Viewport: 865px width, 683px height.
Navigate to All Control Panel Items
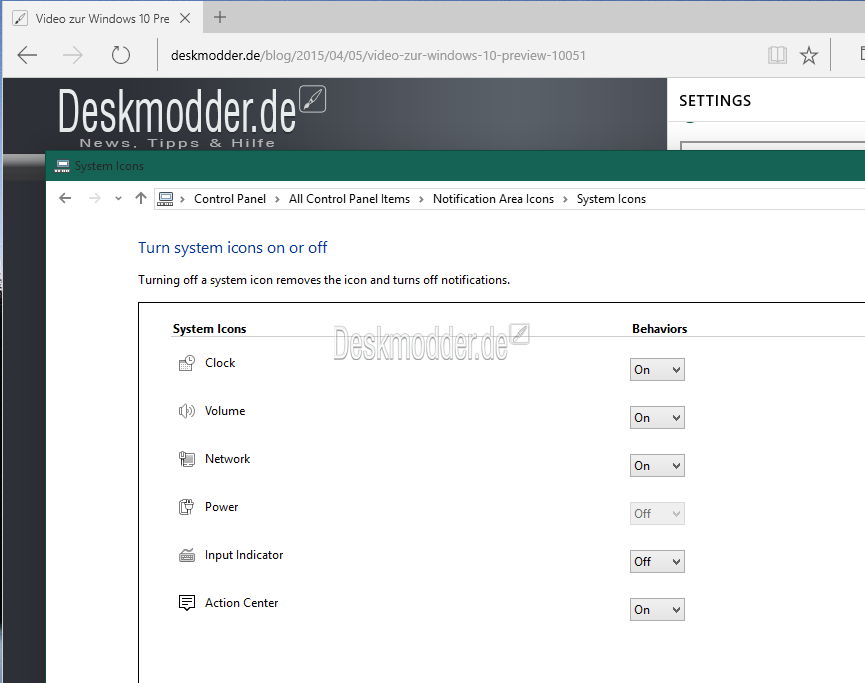pyautogui.click(x=349, y=199)
